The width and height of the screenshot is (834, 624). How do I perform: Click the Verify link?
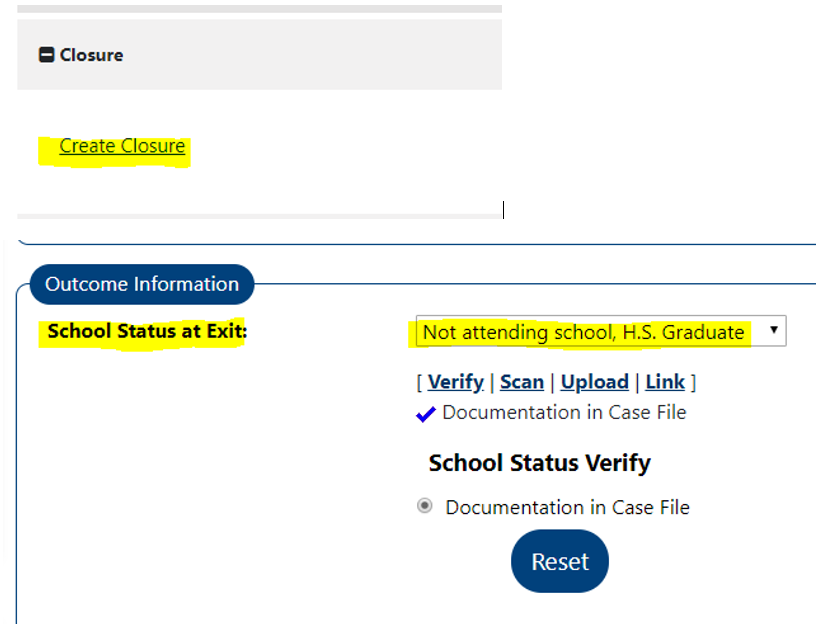pyautogui.click(x=455, y=382)
